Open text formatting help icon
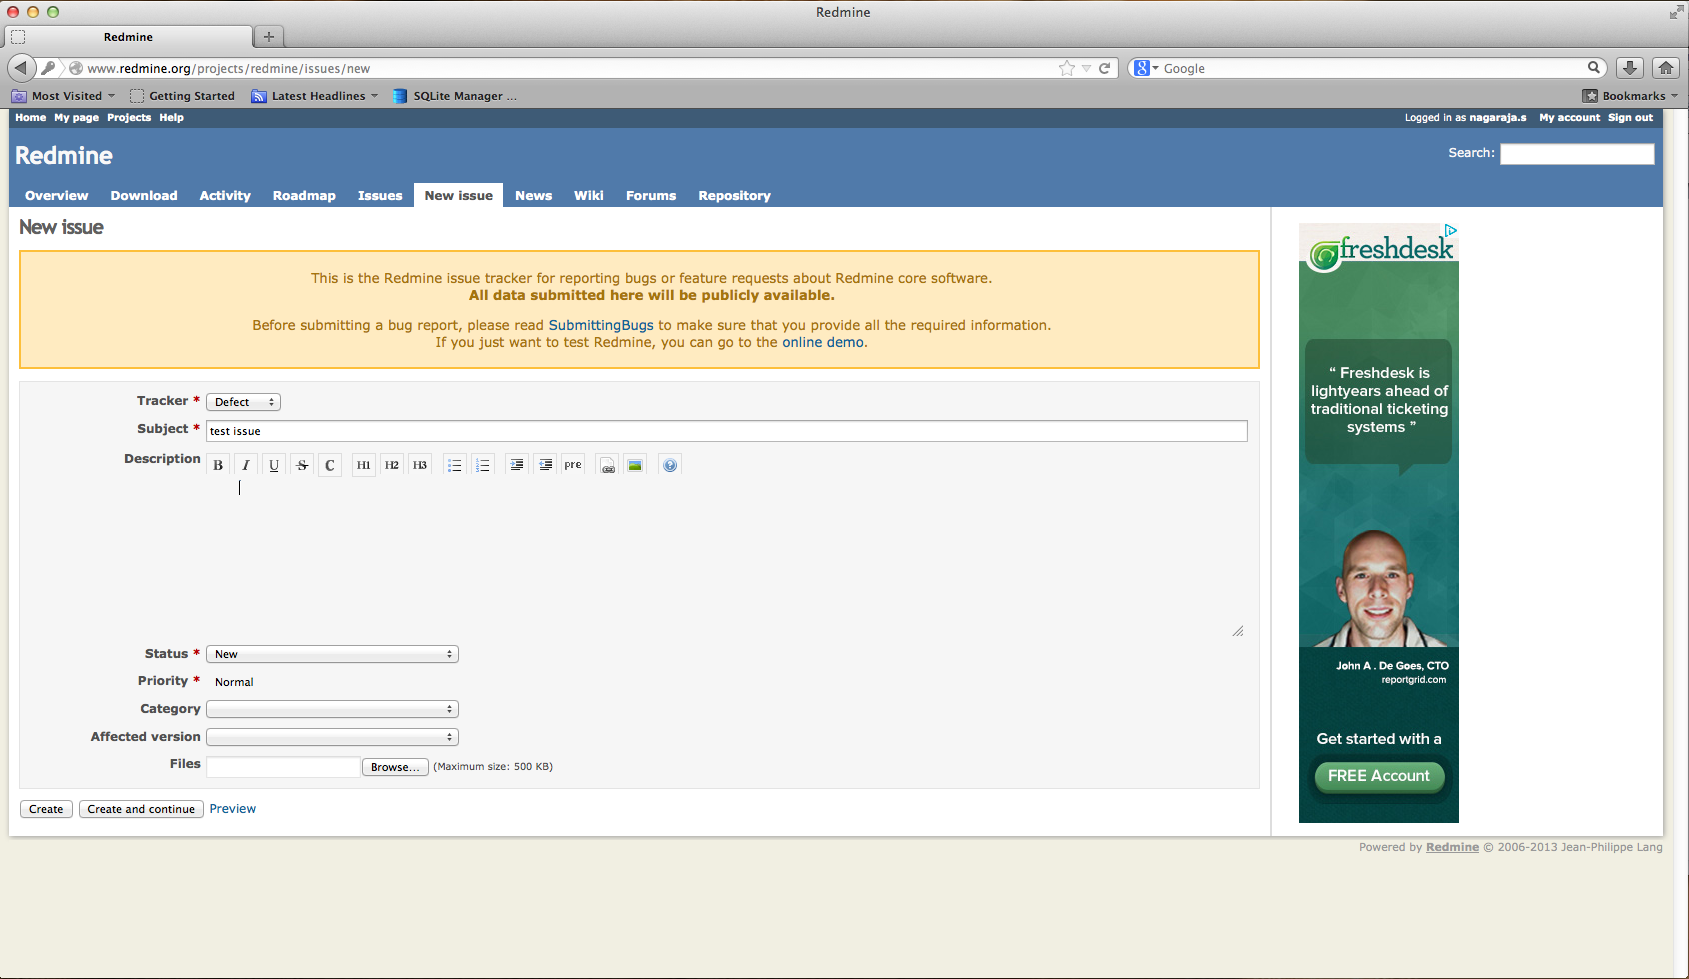Viewport: 1689px width, 979px height. click(670, 465)
